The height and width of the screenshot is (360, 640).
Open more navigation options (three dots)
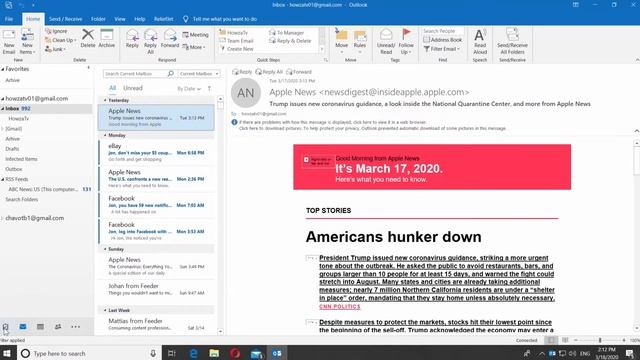76,327
